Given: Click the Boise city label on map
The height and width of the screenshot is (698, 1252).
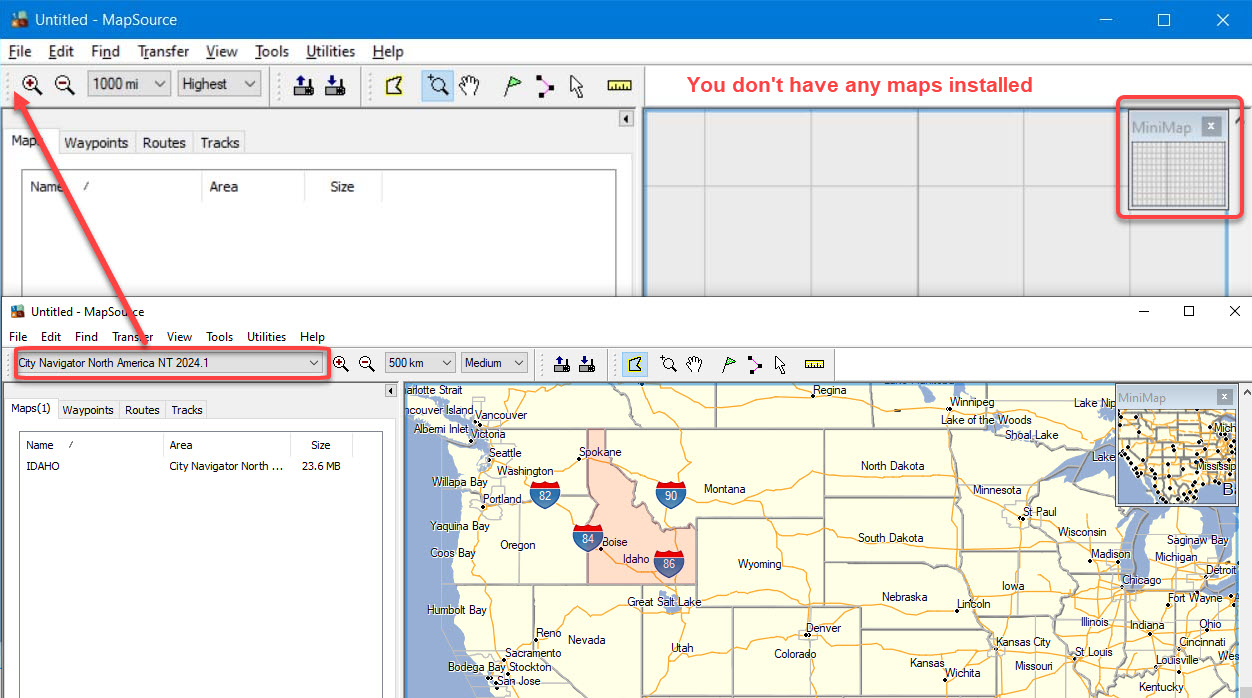Looking at the screenshot, I should pos(615,543).
